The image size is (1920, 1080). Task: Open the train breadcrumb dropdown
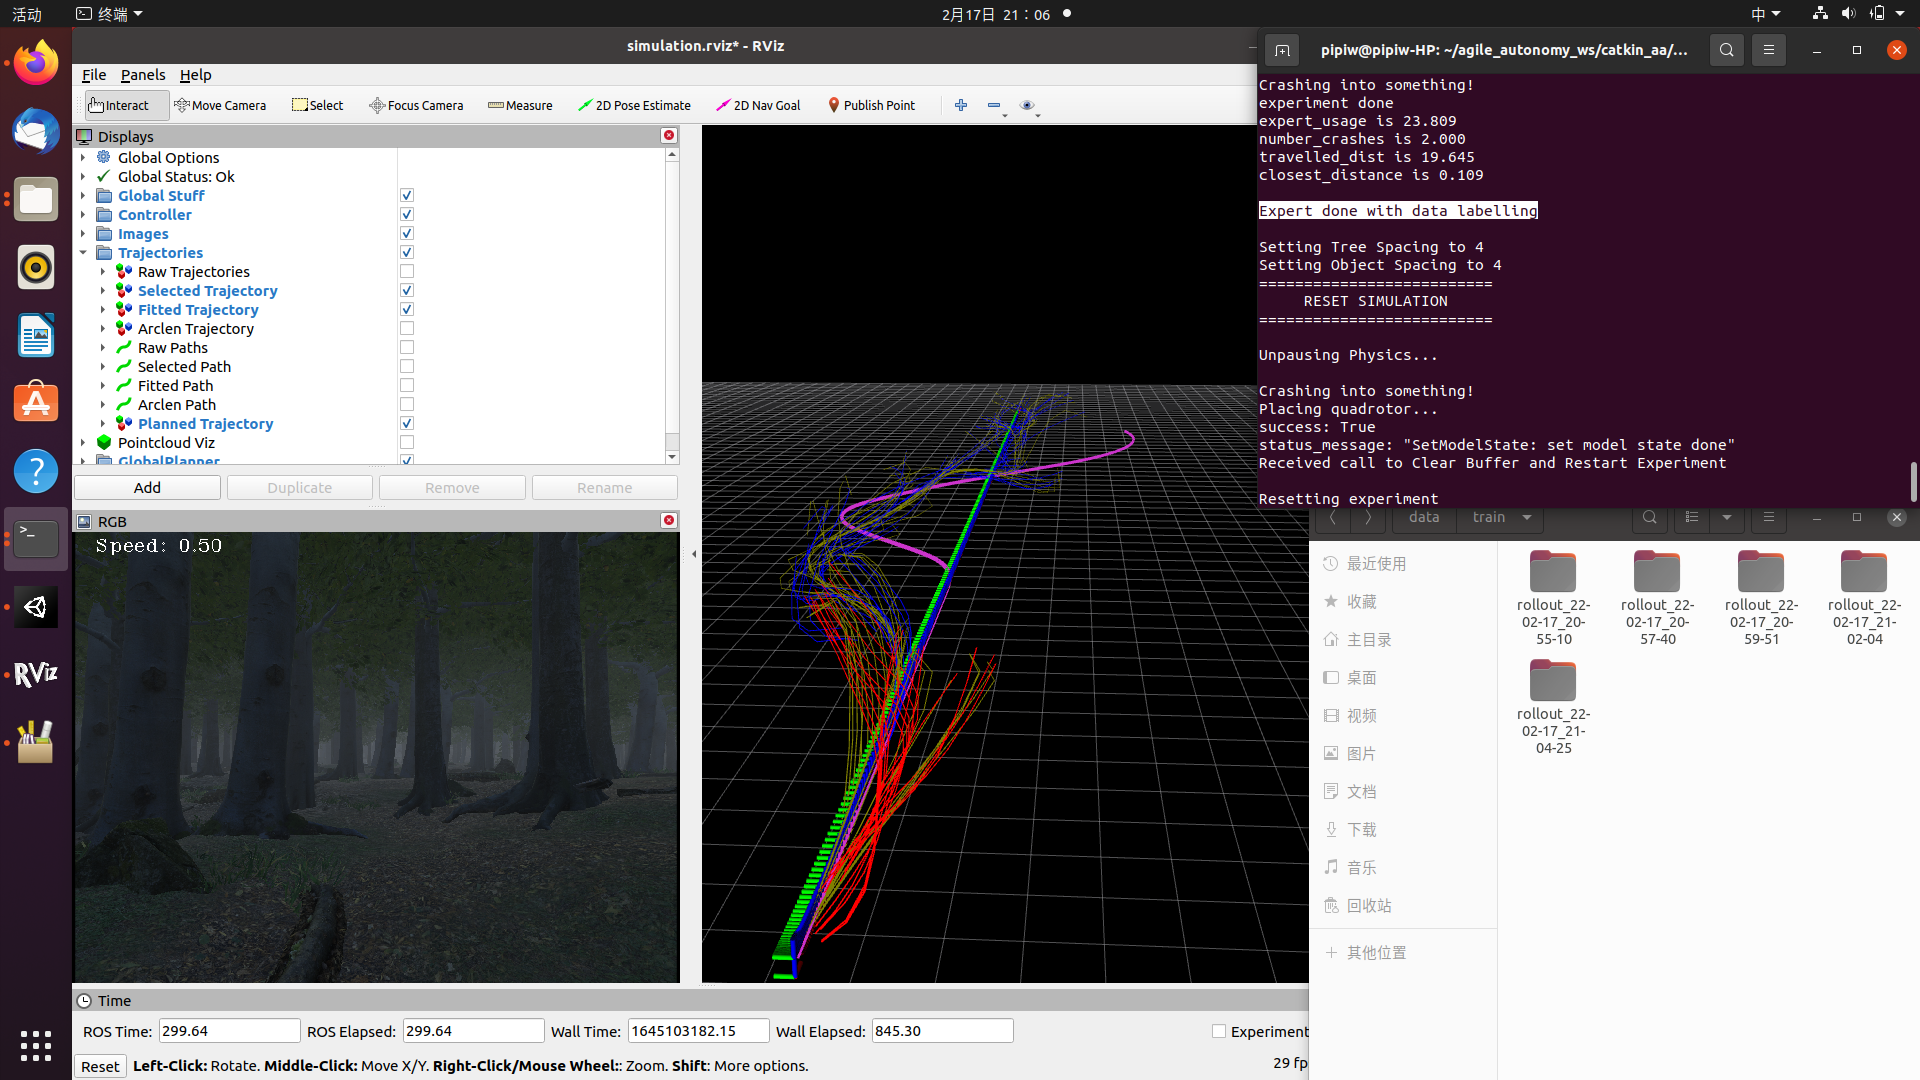pyautogui.click(x=1527, y=518)
